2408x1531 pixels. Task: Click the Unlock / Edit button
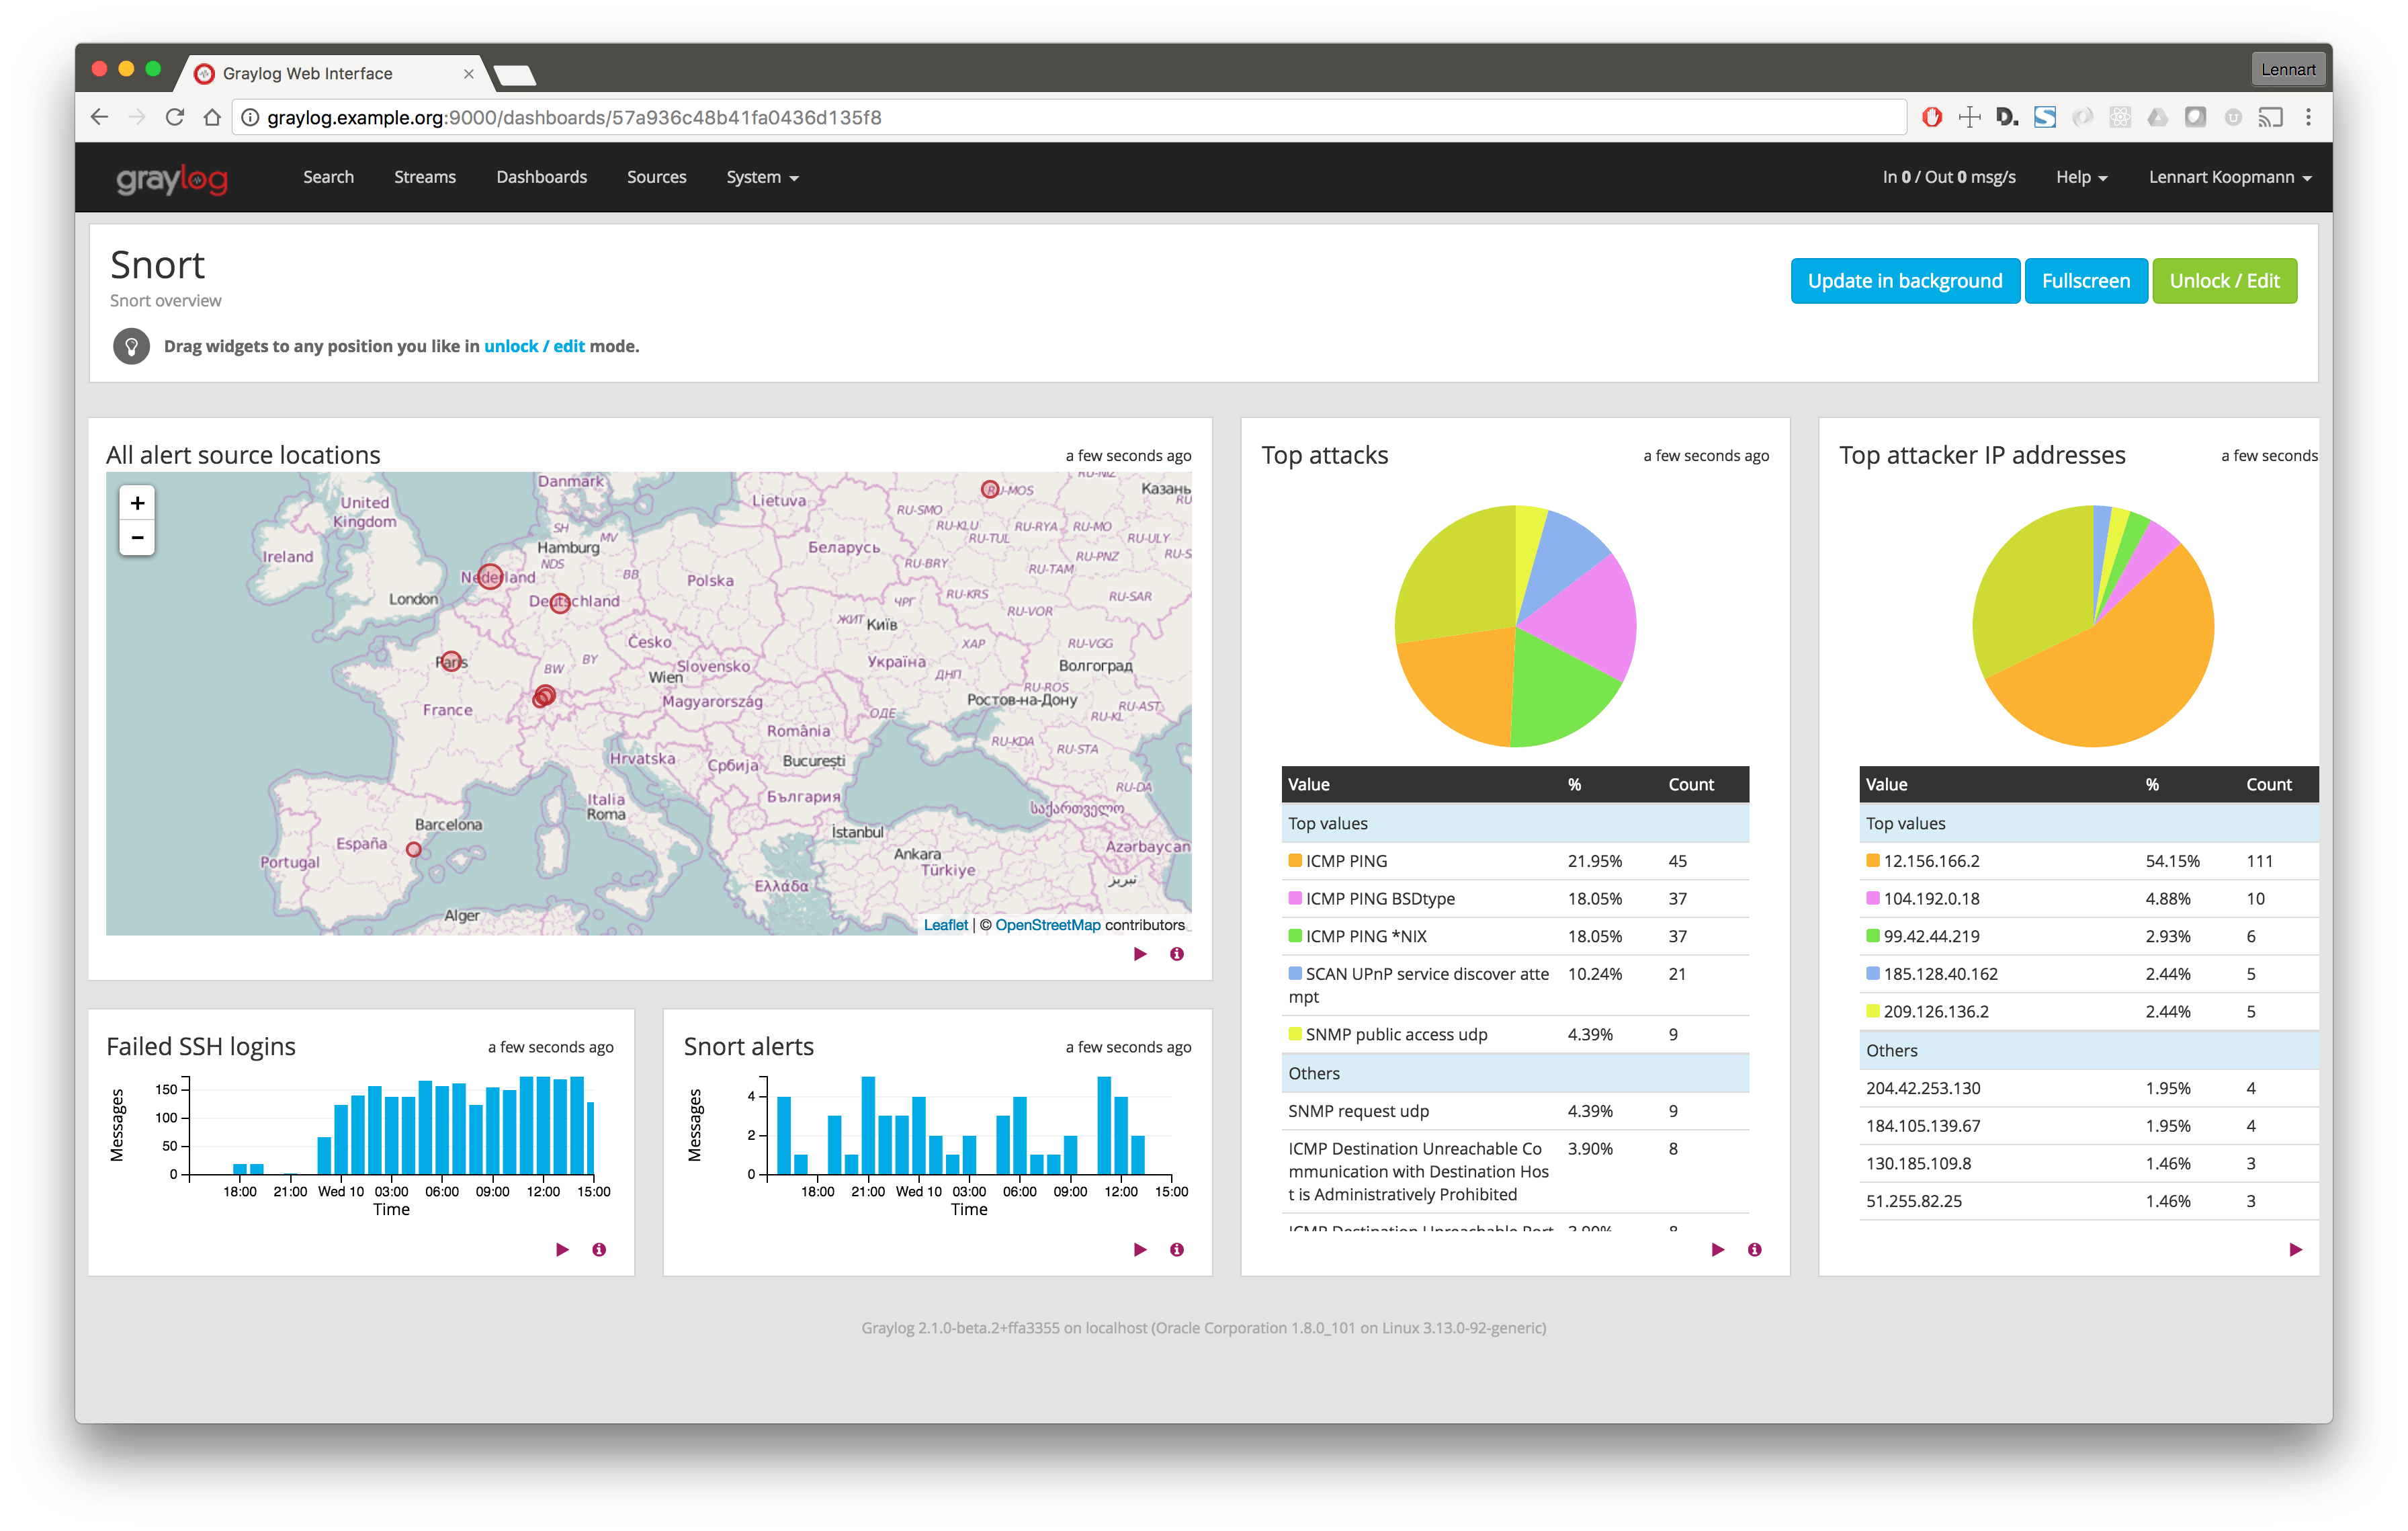pos(2224,281)
